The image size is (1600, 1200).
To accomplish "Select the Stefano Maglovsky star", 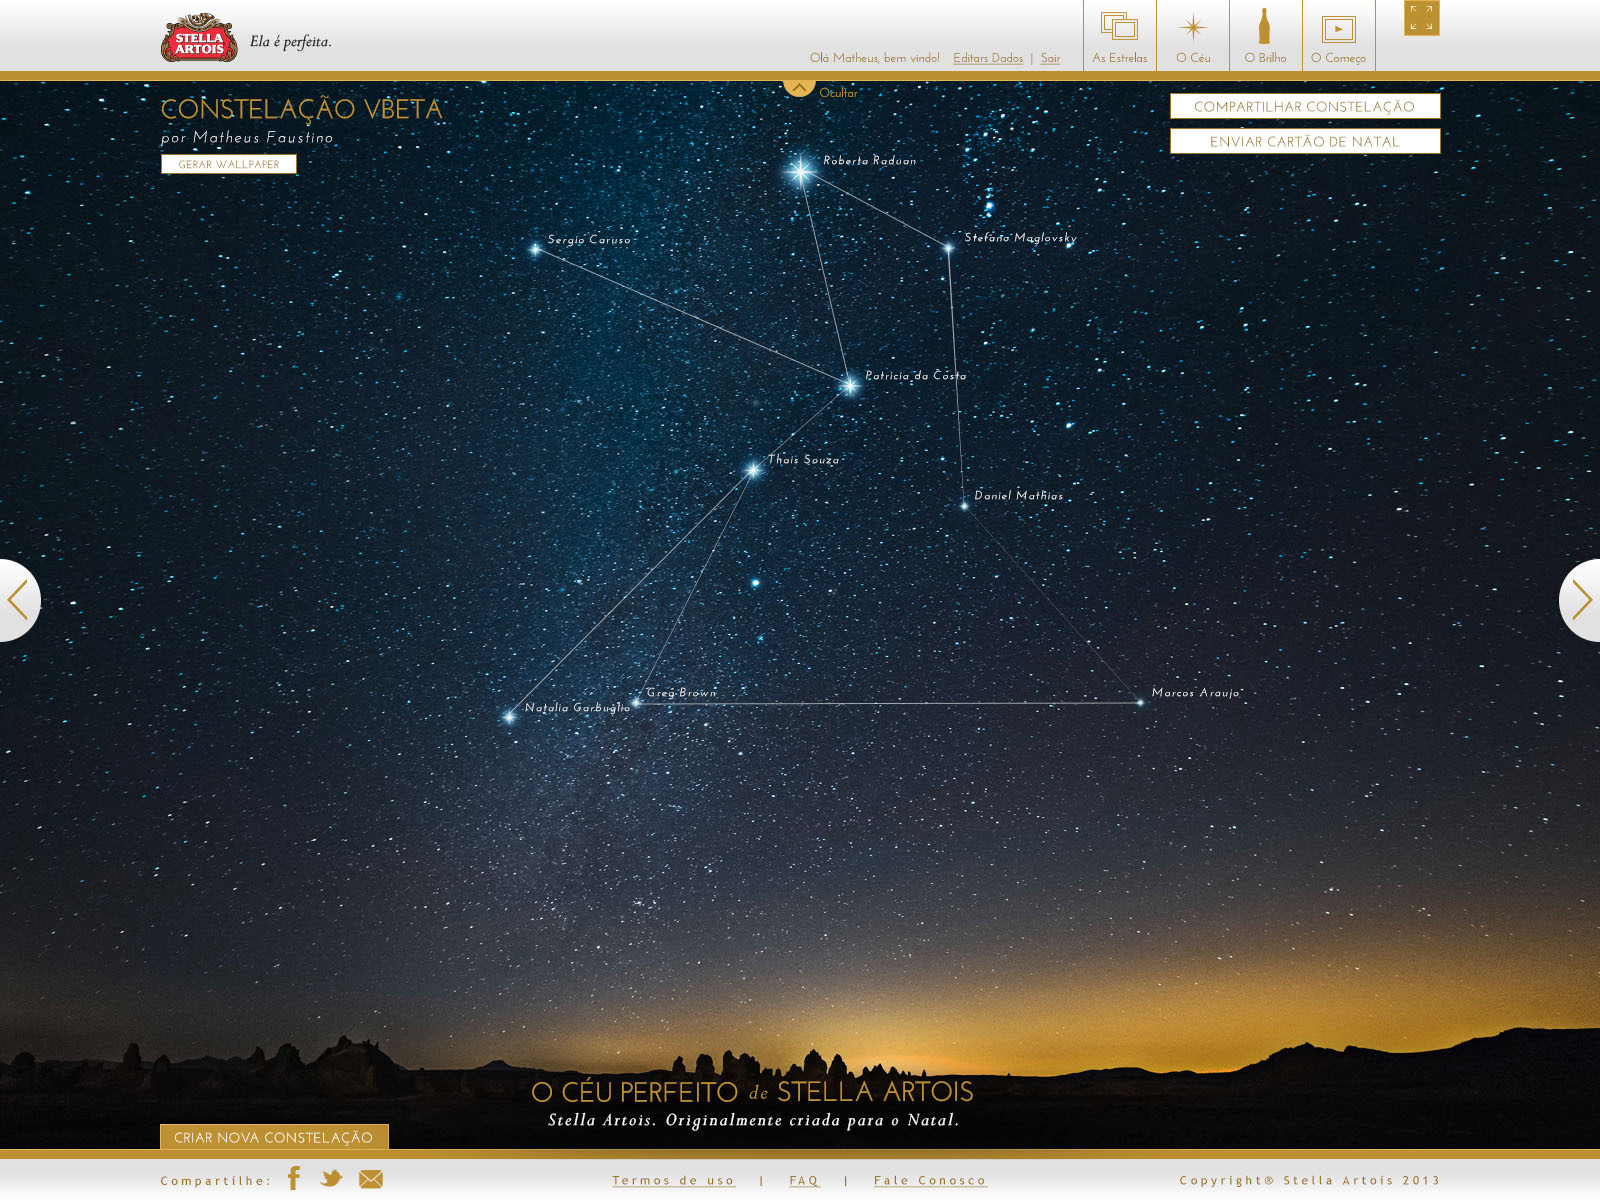I will tap(948, 247).
